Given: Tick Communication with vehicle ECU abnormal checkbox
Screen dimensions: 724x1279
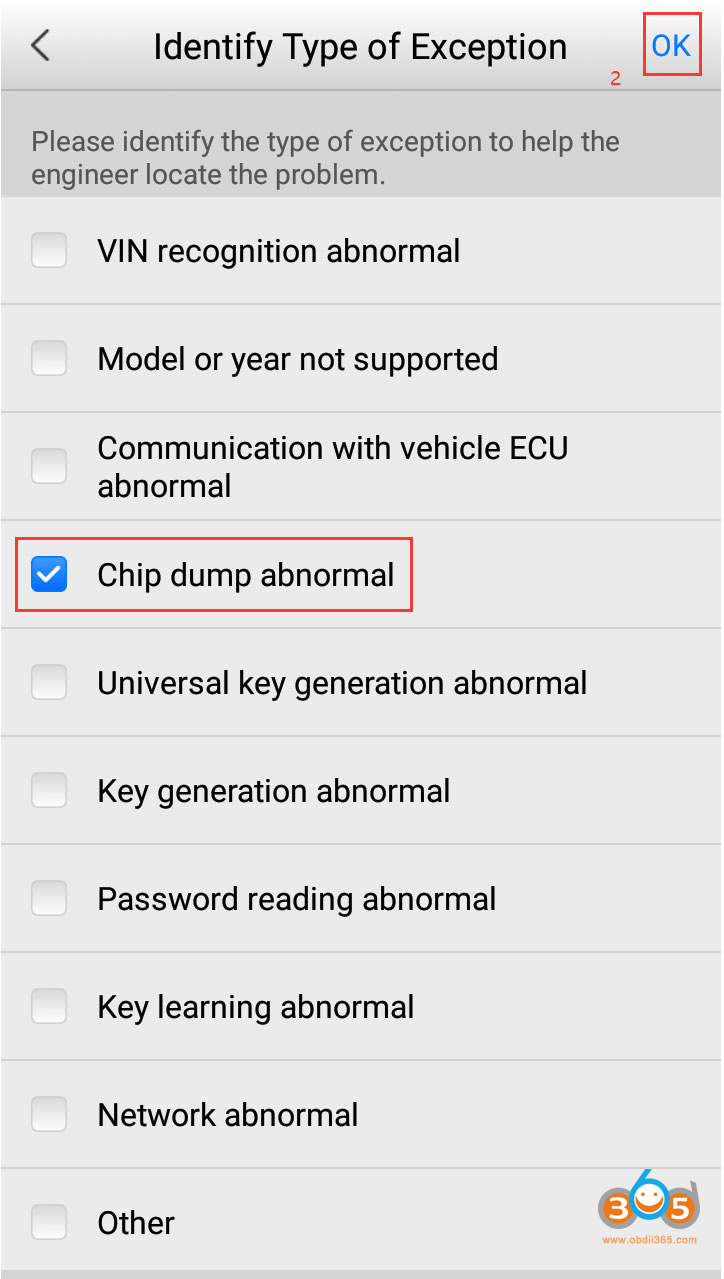Looking at the screenshot, I should point(49,466).
